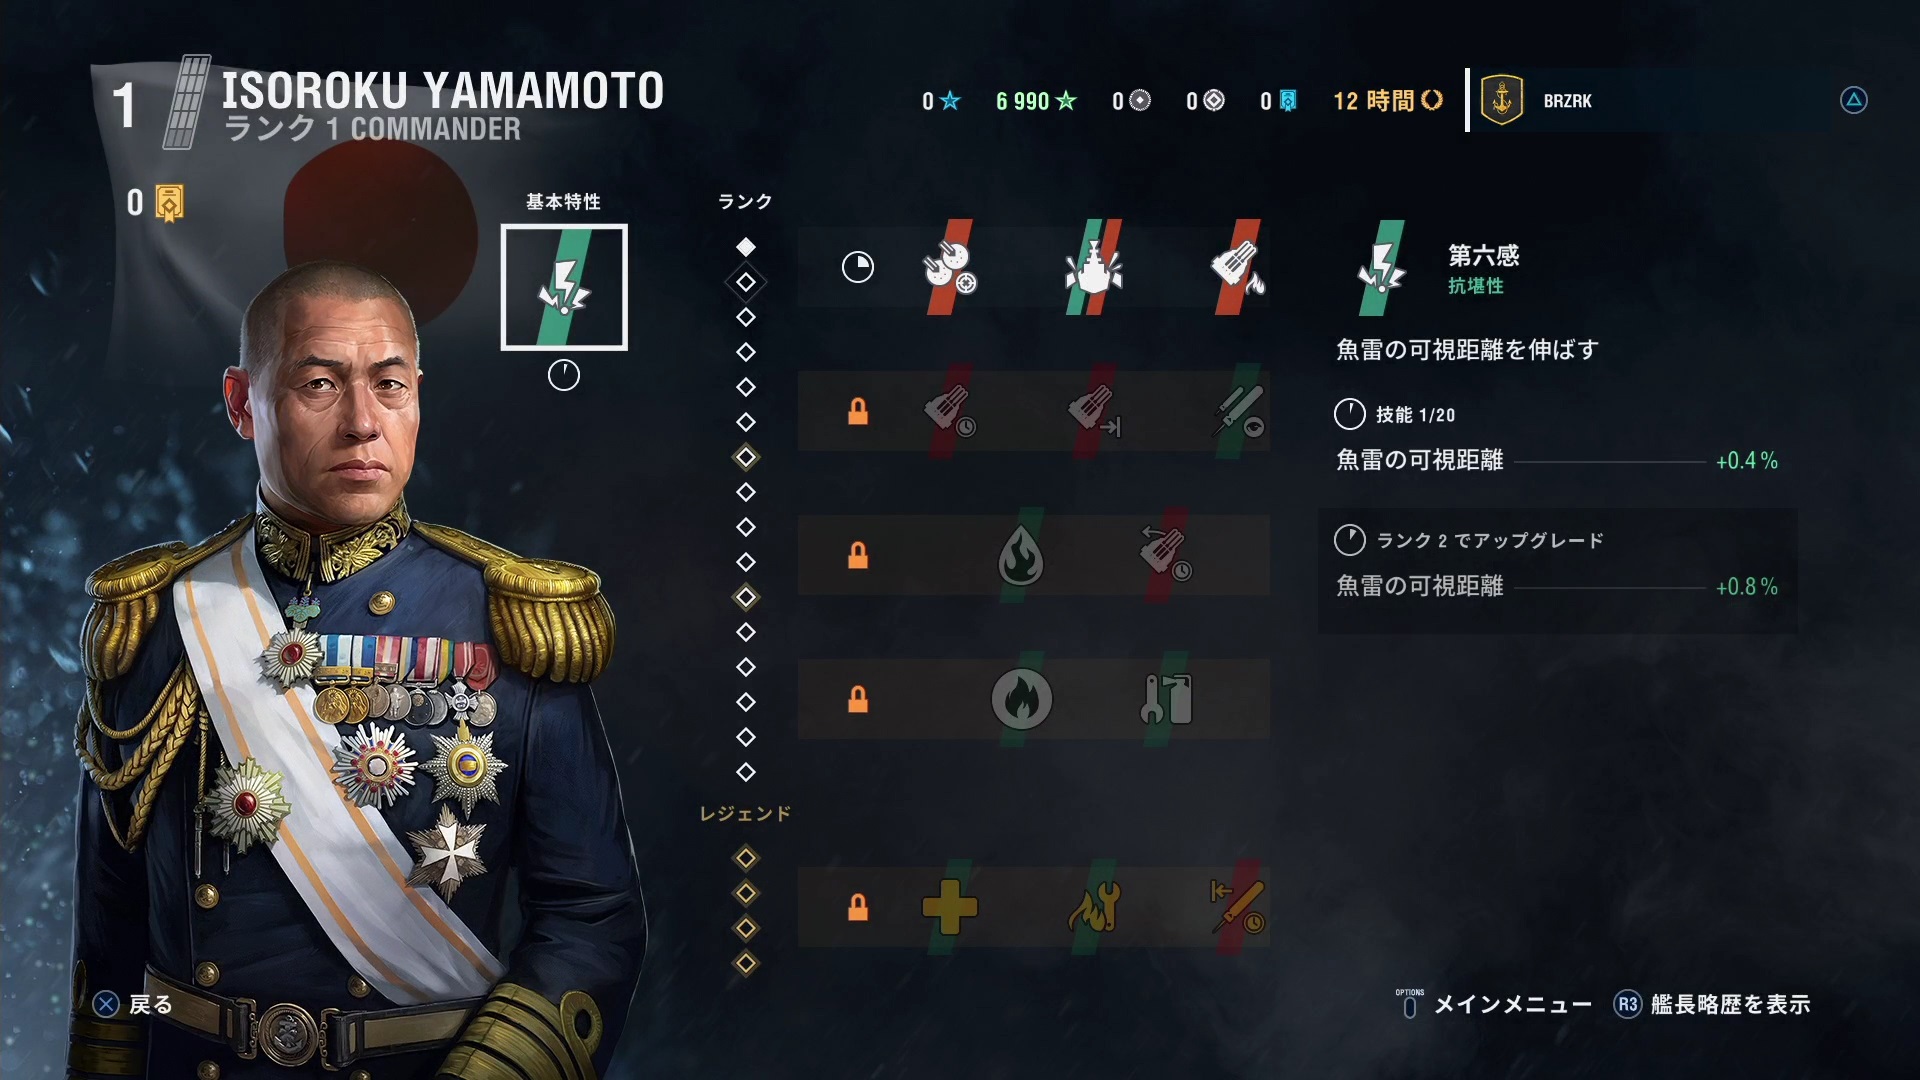Image resolution: width=1920 pixels, height=1080 pixels.
Task: Select the torpedo range legend skill icon
Action: click(1238, 907)
